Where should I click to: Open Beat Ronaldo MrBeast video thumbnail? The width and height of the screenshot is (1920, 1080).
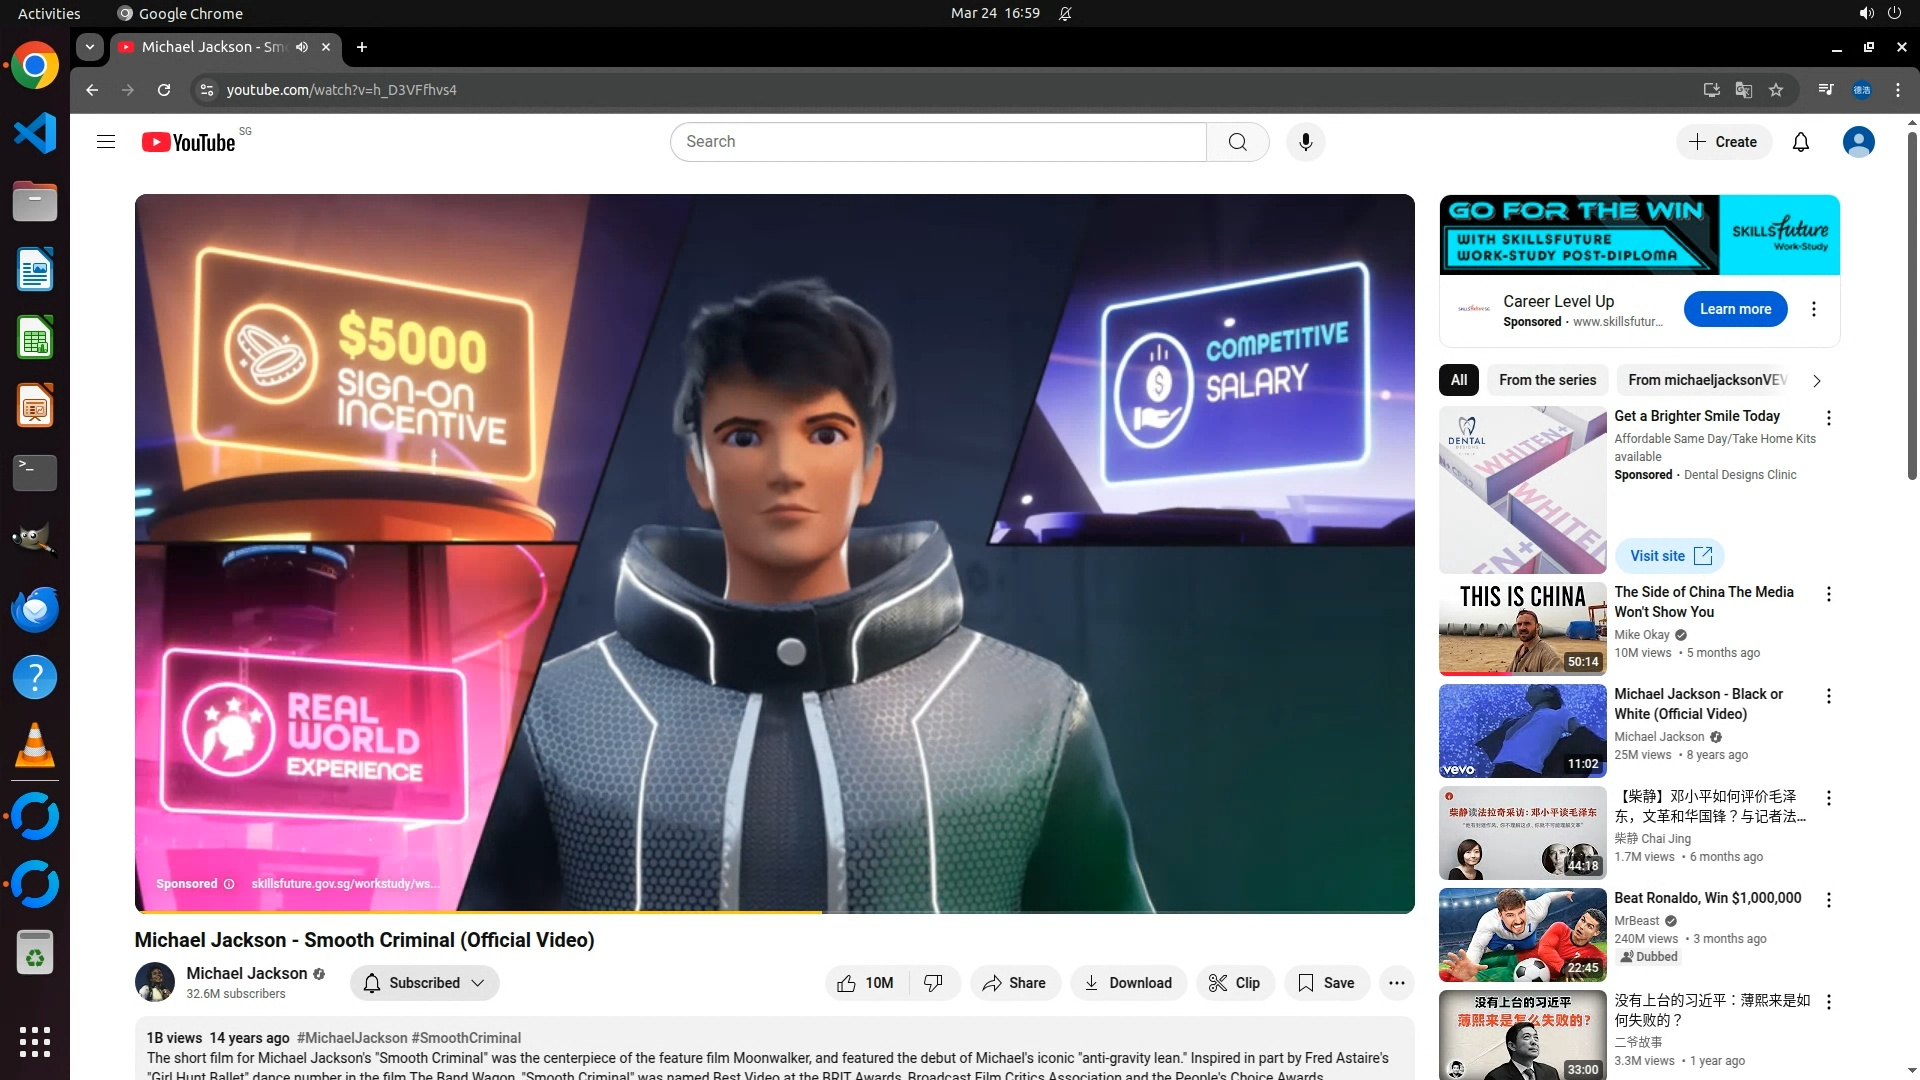(1522, 935)
